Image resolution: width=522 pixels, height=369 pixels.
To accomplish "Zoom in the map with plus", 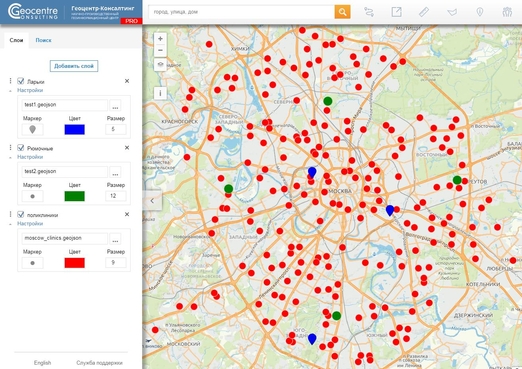I will click(x=160, y=39).
